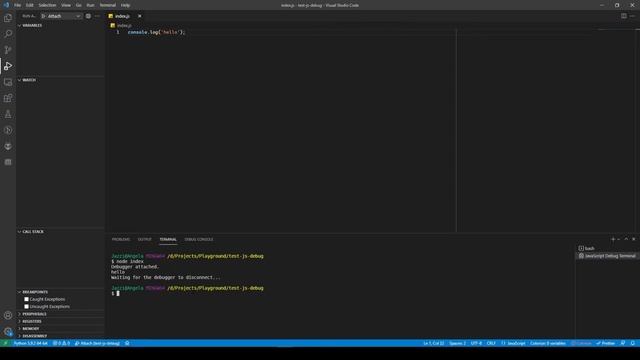Click index.js in the breadcrumb
The width and height of the screenshot is (640, 360).
124,25
